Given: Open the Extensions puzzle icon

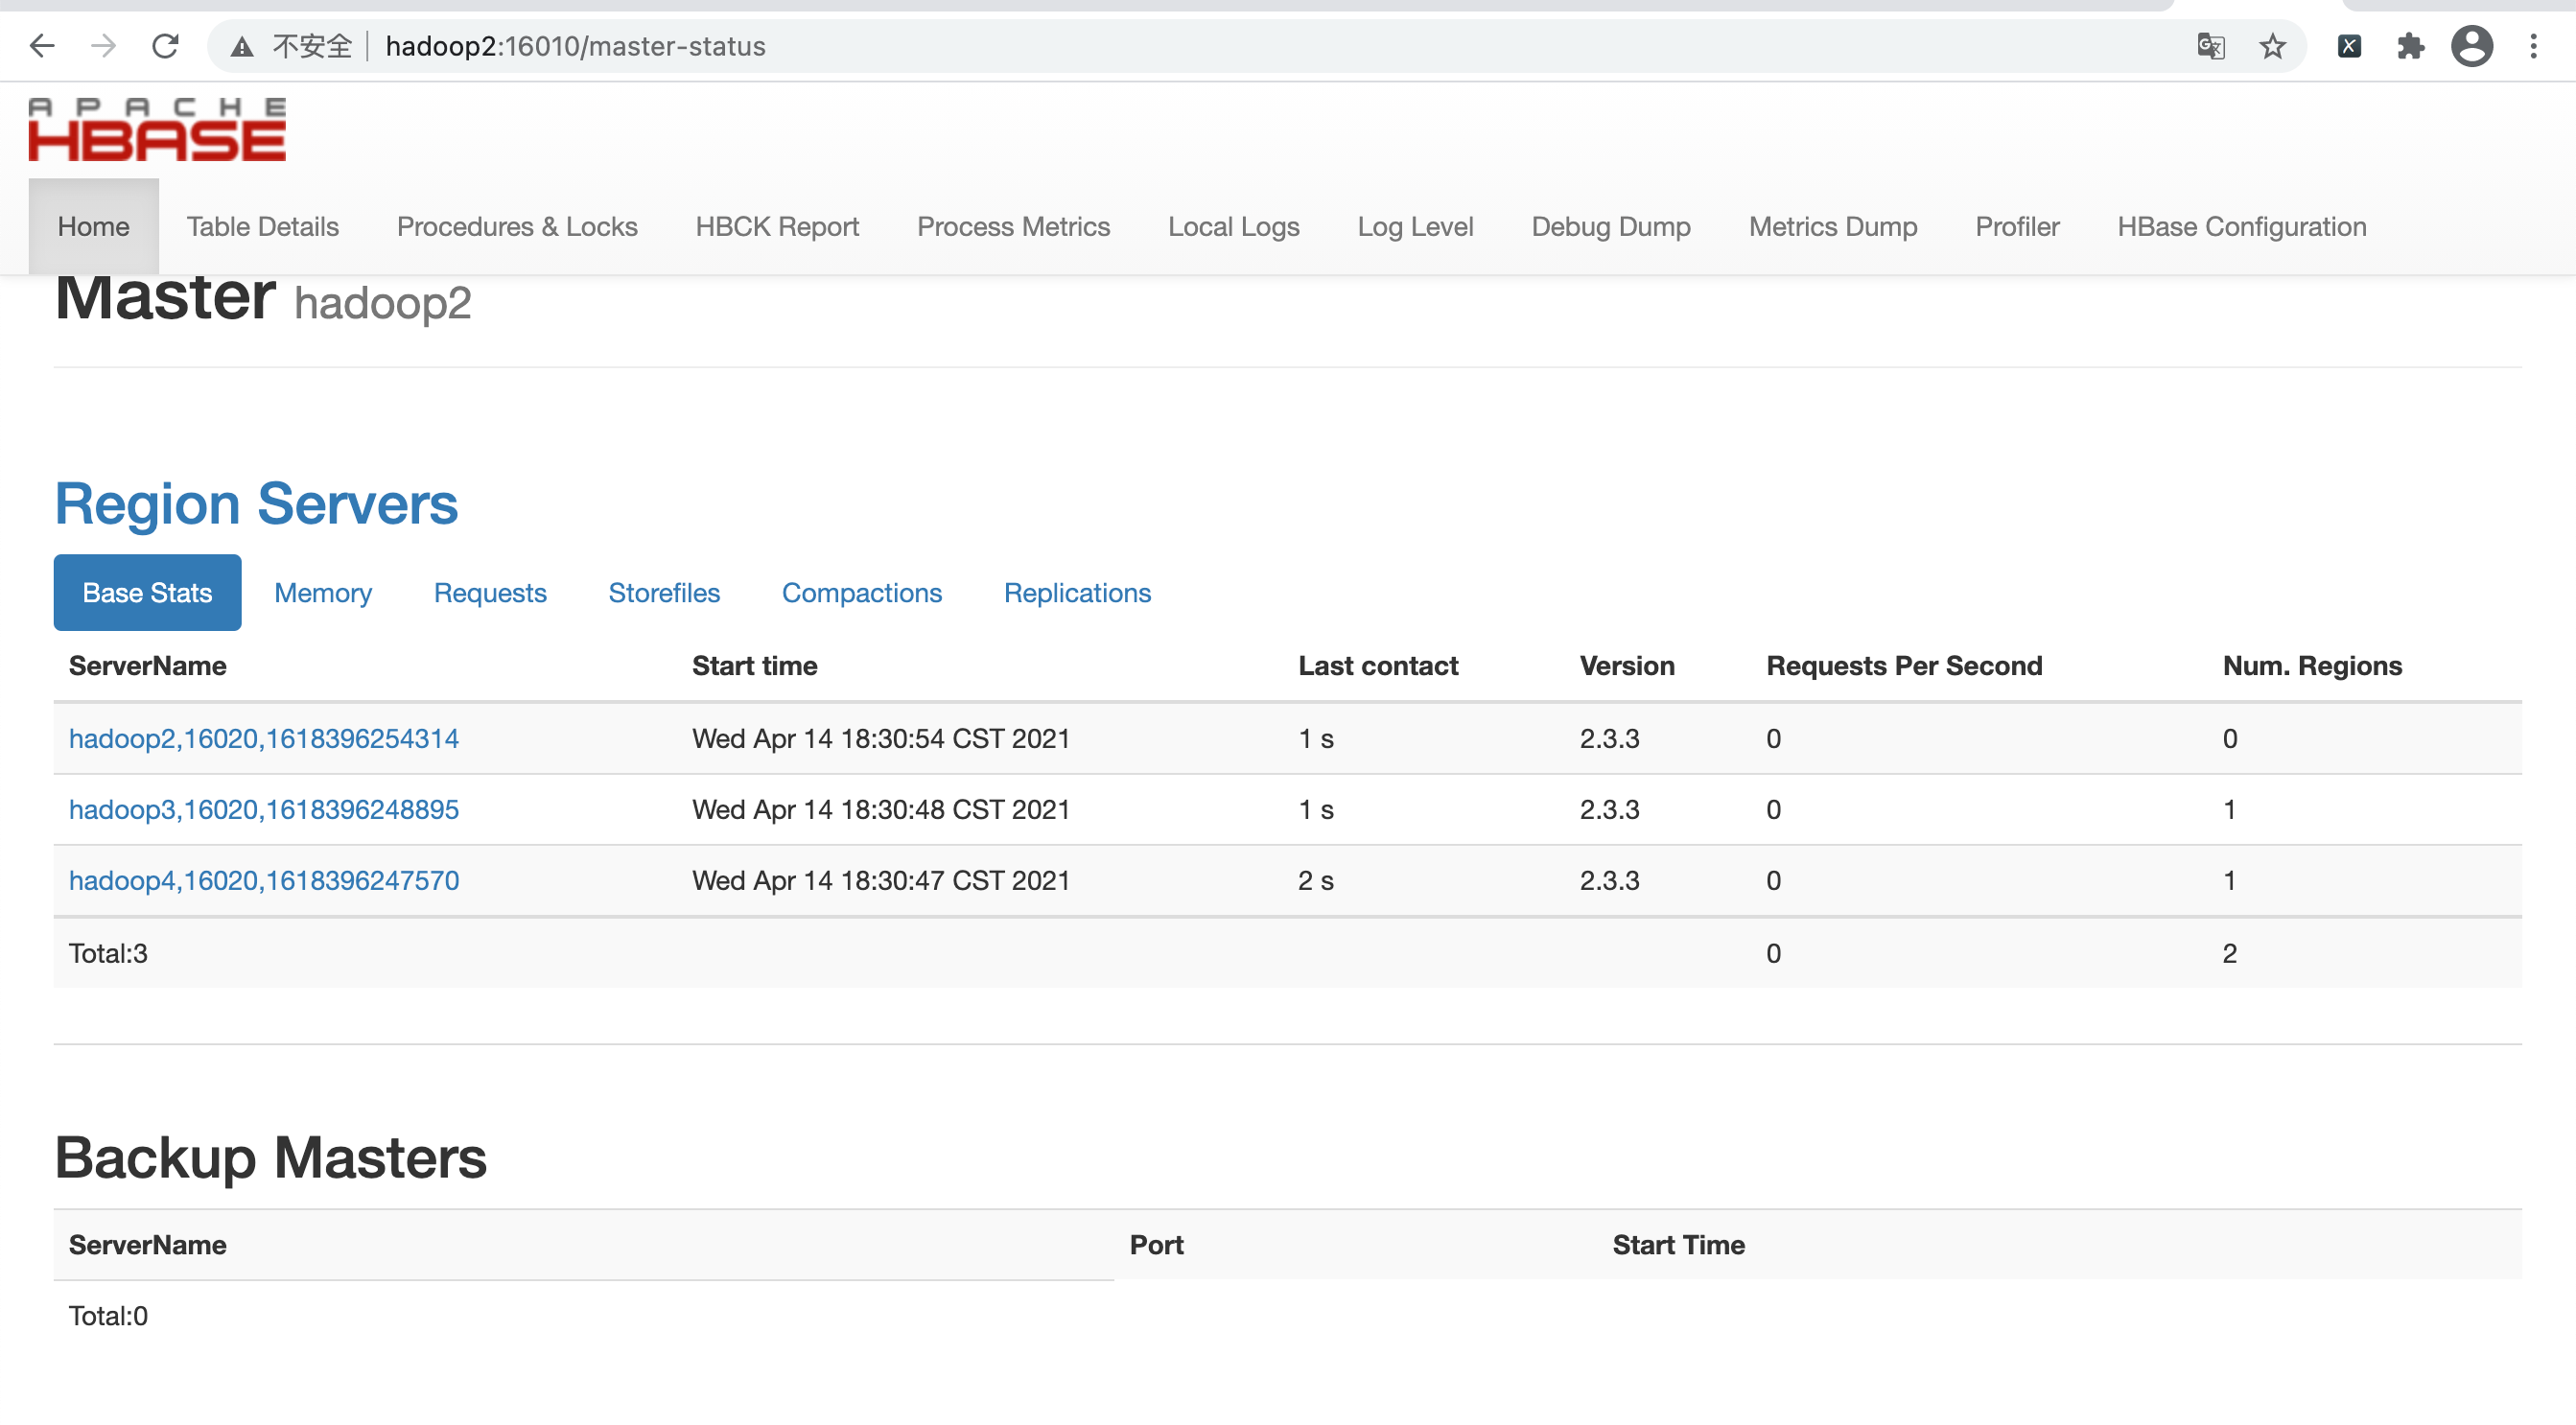Looking at the screenshot, I should click(2410, 46).
